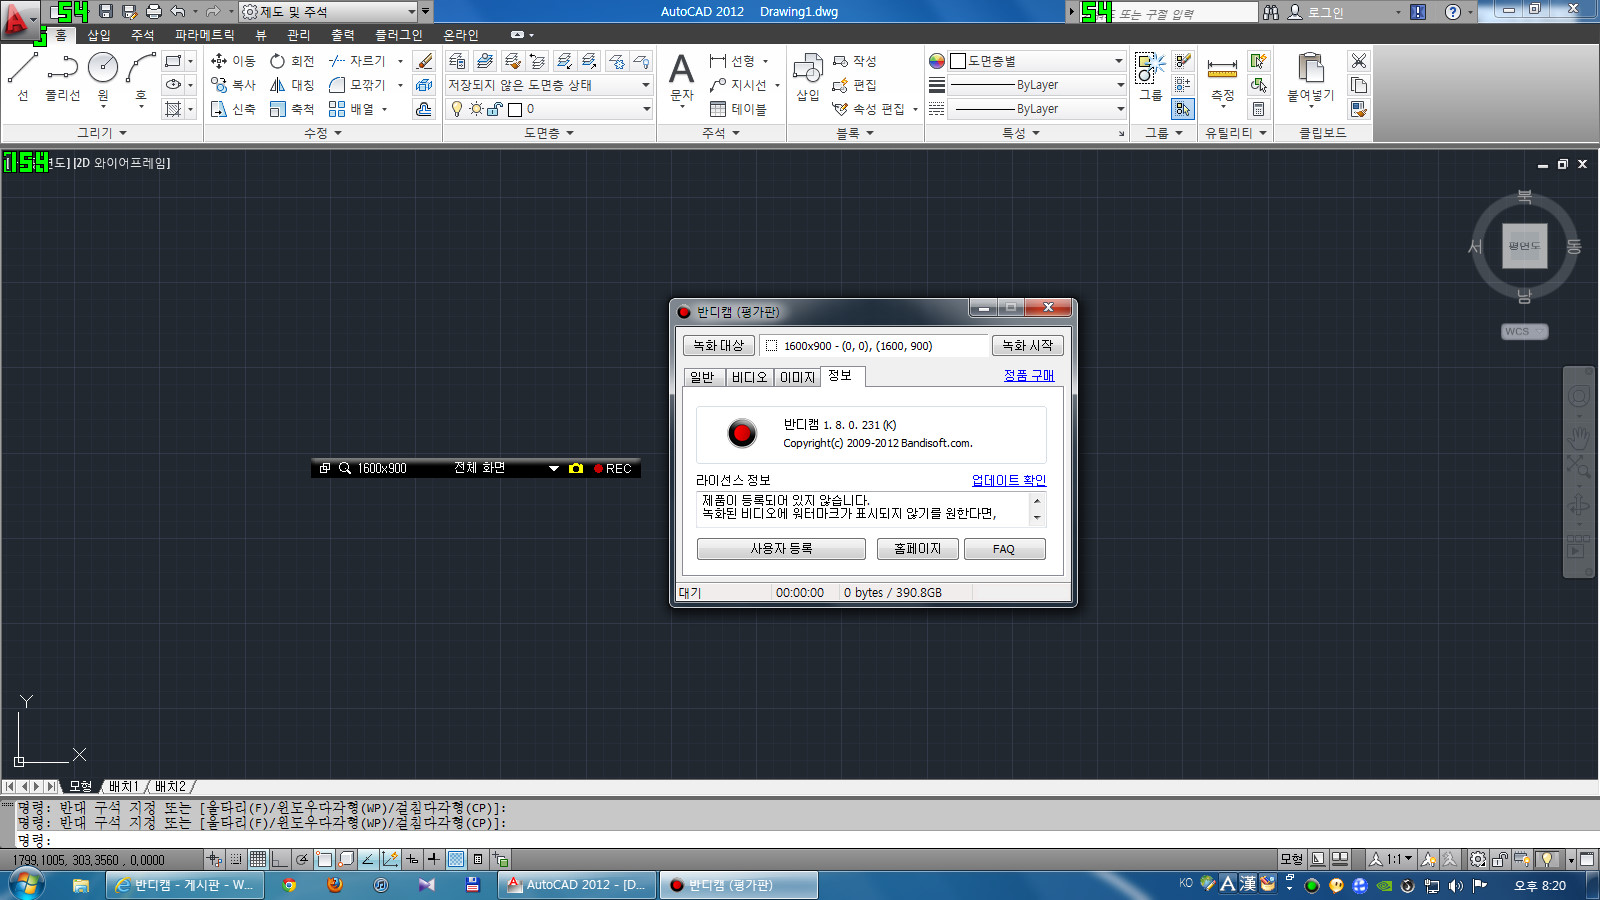Open Windows Start menu
The image size is (1600, 900).
point(26,885)
